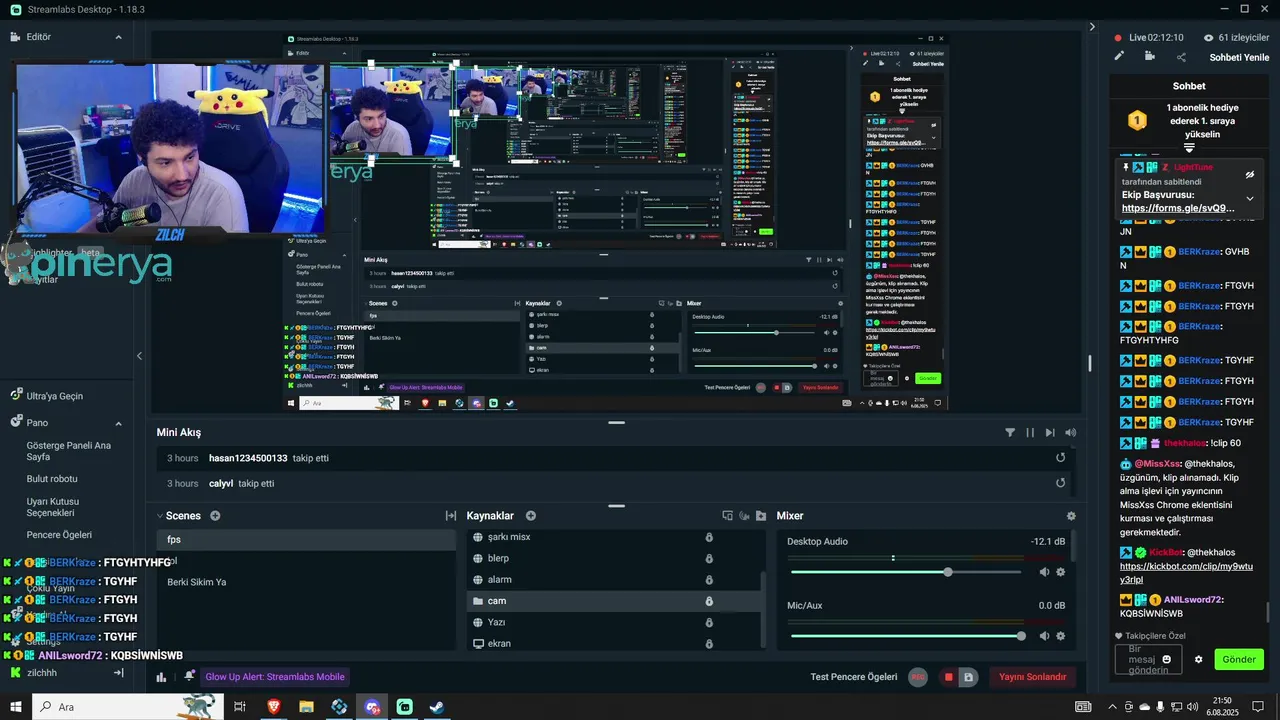Screen dimensions: 1280x720
Task: Open Pencere Öğeleri in sidebar
Action: tap(59, 535)
